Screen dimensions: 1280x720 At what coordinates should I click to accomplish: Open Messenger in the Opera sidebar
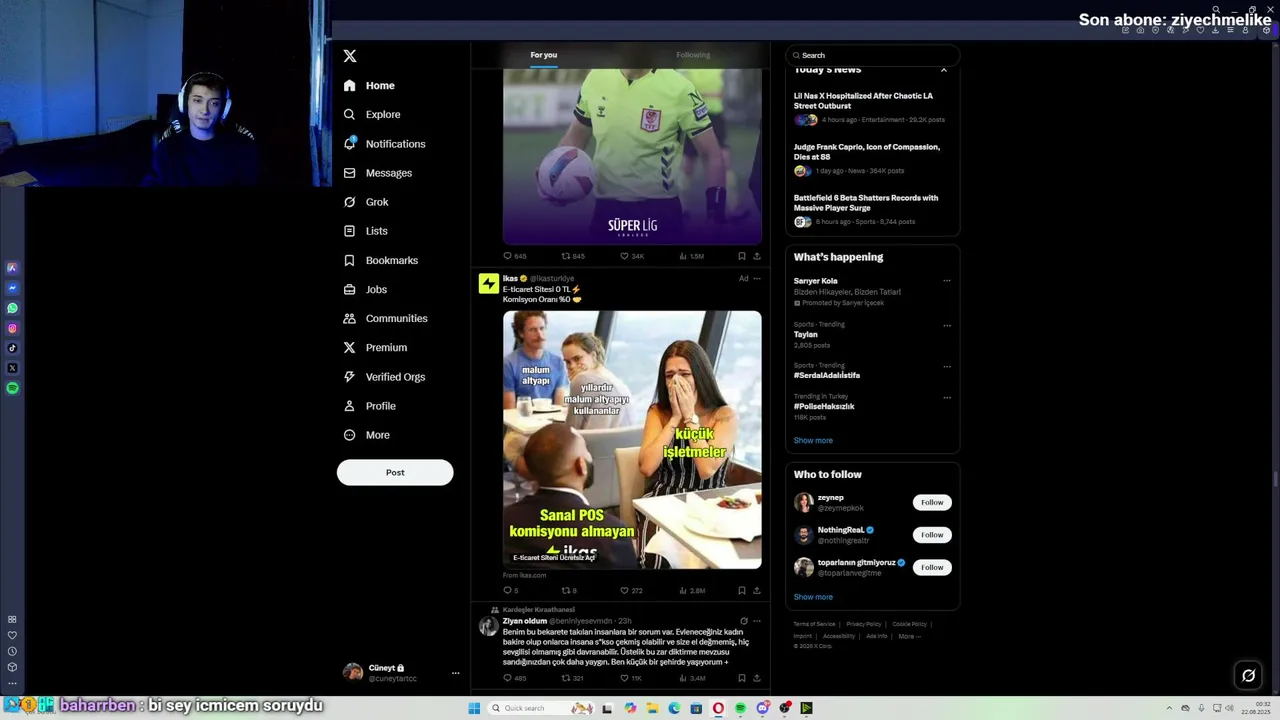pyautogui.click(x=12, y=288)
